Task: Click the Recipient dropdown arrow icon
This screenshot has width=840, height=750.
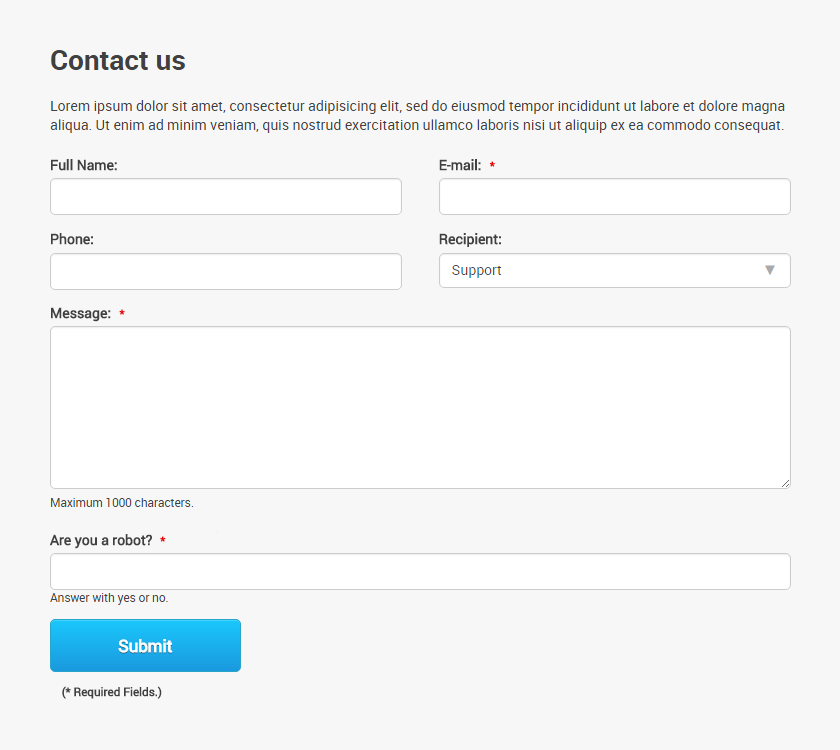Action: [x=770, y=270]
